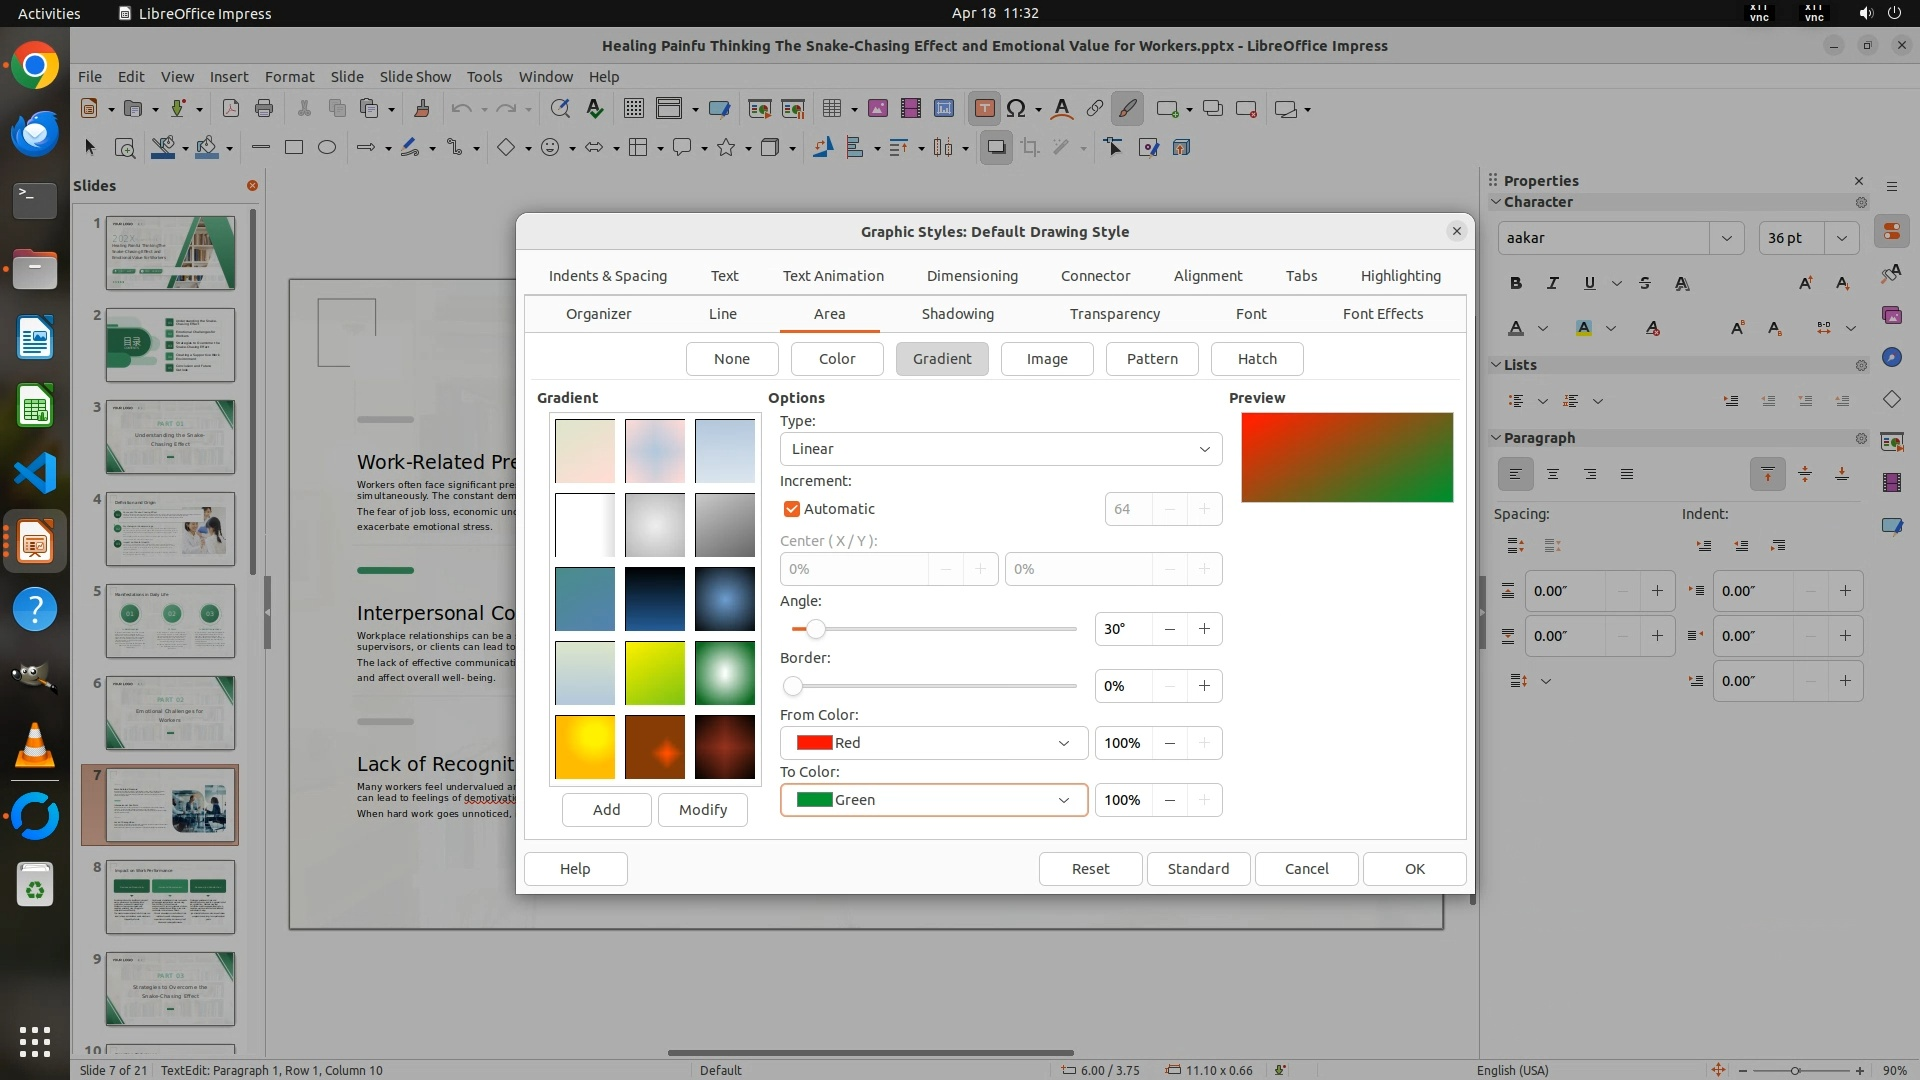Toggle justified alignment in Paragraph panel
Image resolution: width=1920 pixels, height=1080 pixels.
(x=1627, y=474)
